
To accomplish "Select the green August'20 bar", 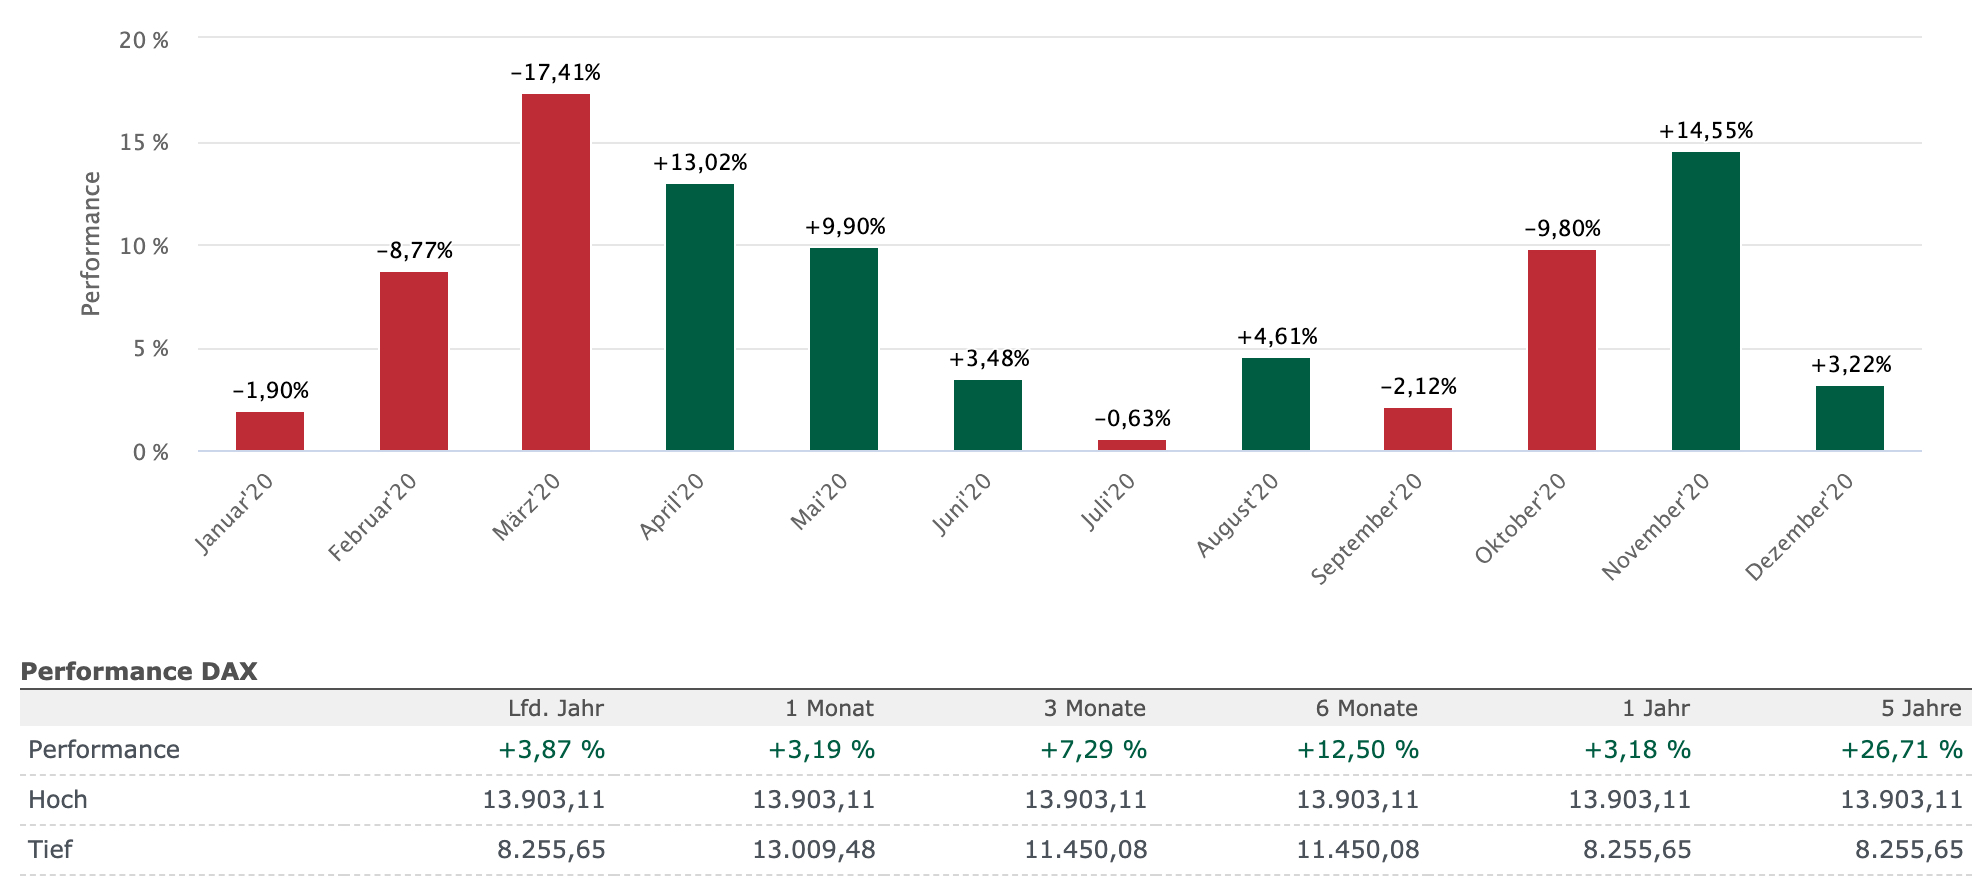I will pyautogui.click(x=1275, y=404).
